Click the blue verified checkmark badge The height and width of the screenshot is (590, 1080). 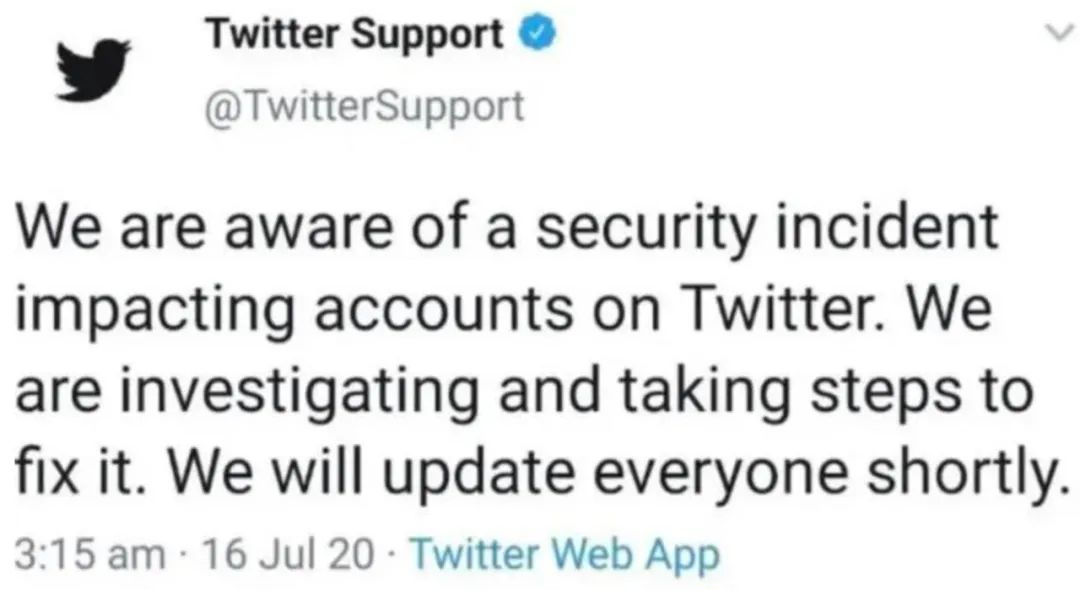click(537, 34)
